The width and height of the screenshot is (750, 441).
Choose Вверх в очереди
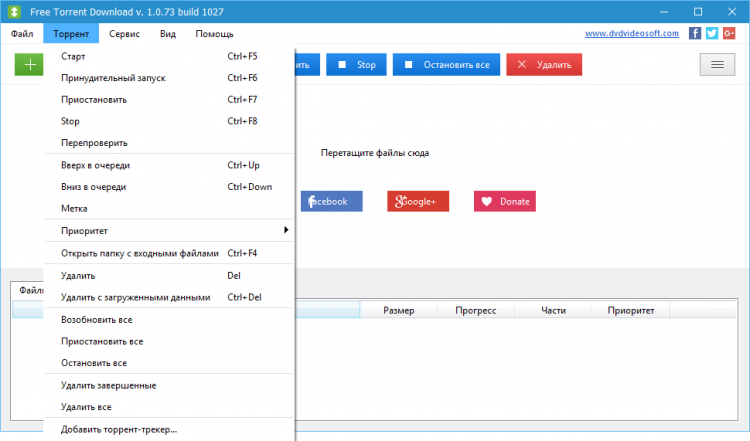[x=169, y=165]
